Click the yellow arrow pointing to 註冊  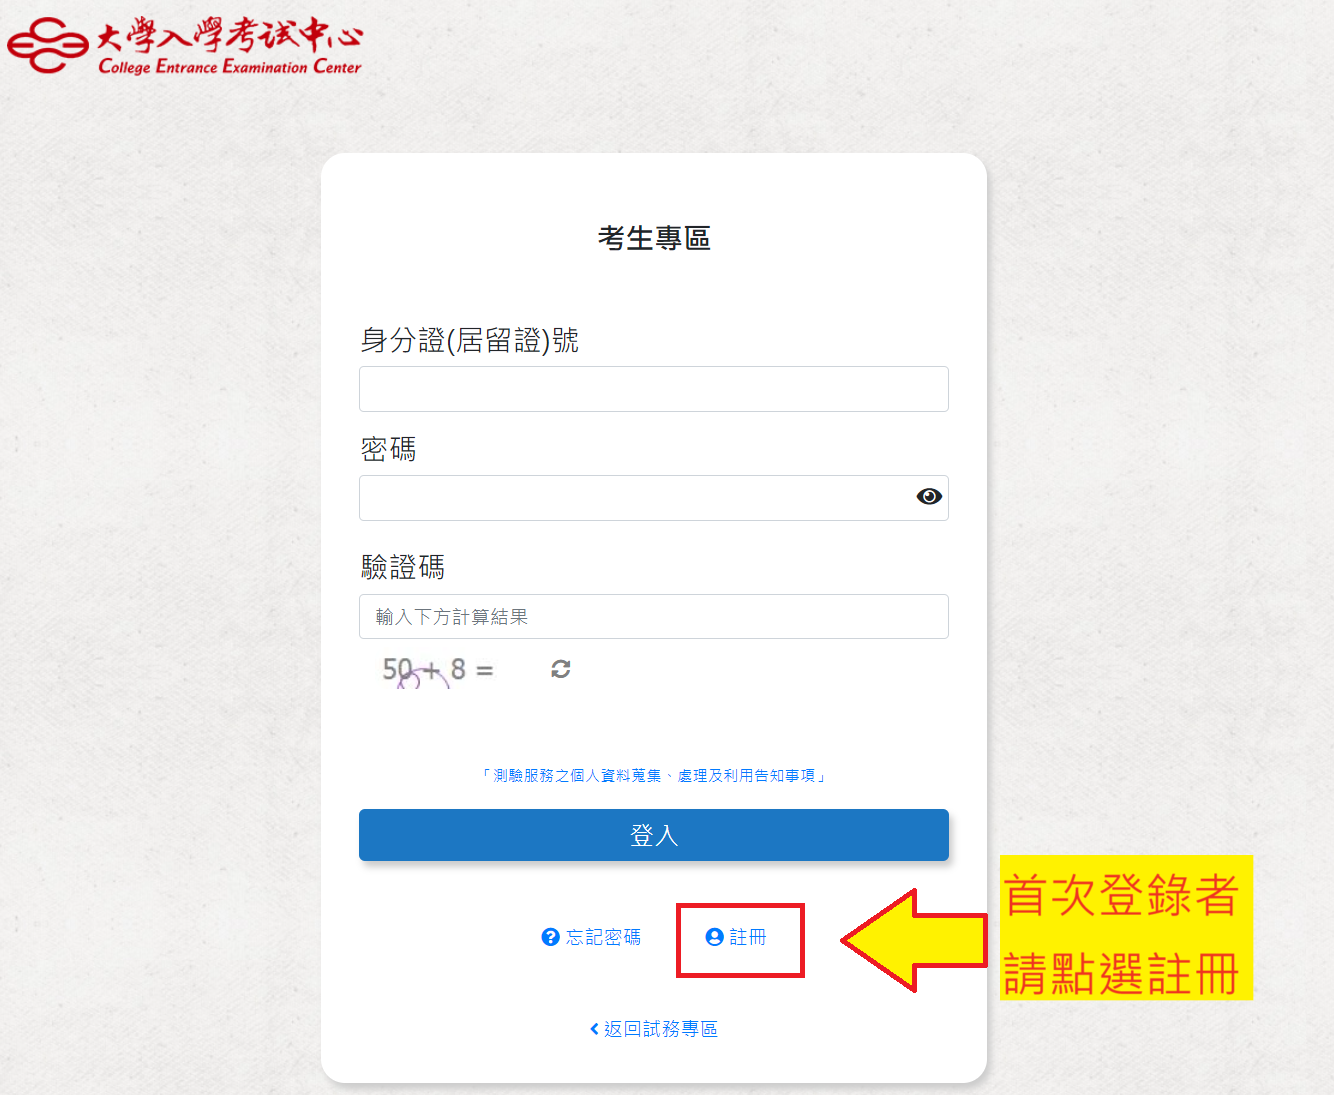[914, 940]
